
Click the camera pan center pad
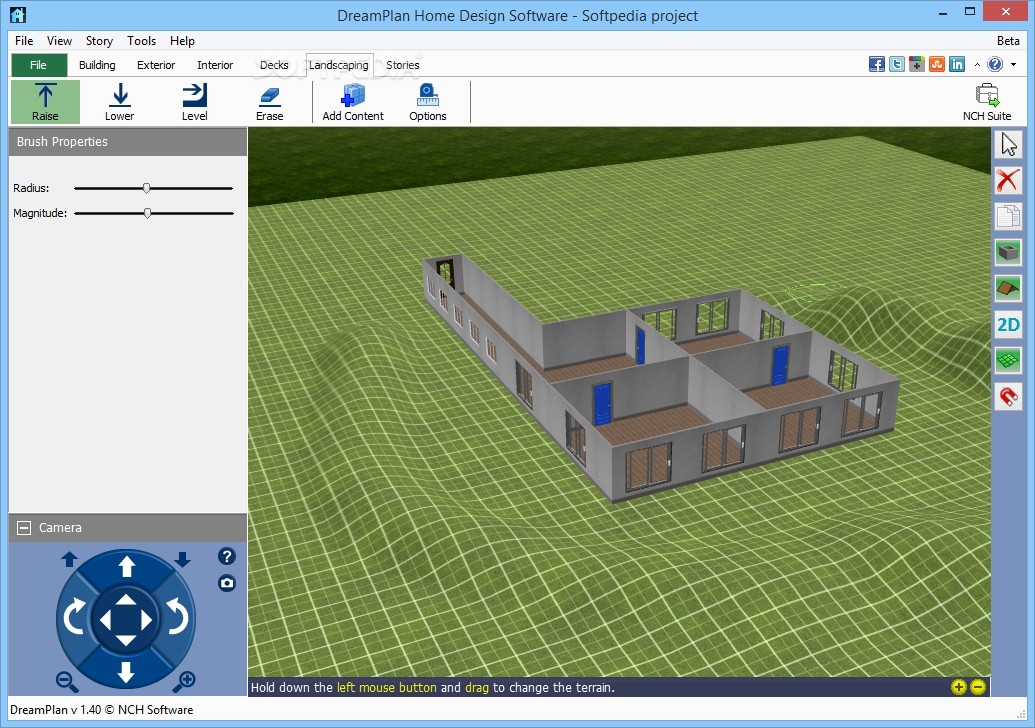click(126, 620)
